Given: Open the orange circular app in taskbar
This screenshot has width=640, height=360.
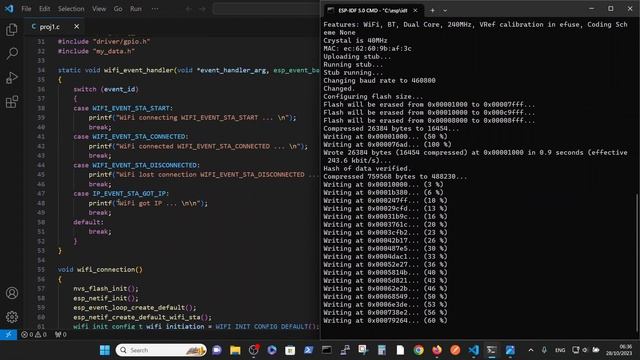Looking at the screenshot, I should pyautogui.click(x=455, y=350).
